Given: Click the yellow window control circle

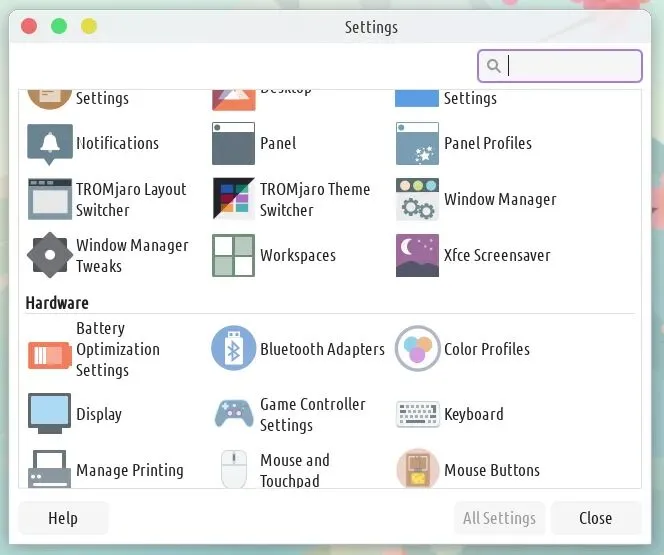Looking at the screenshot, I should tap(89, 26).
